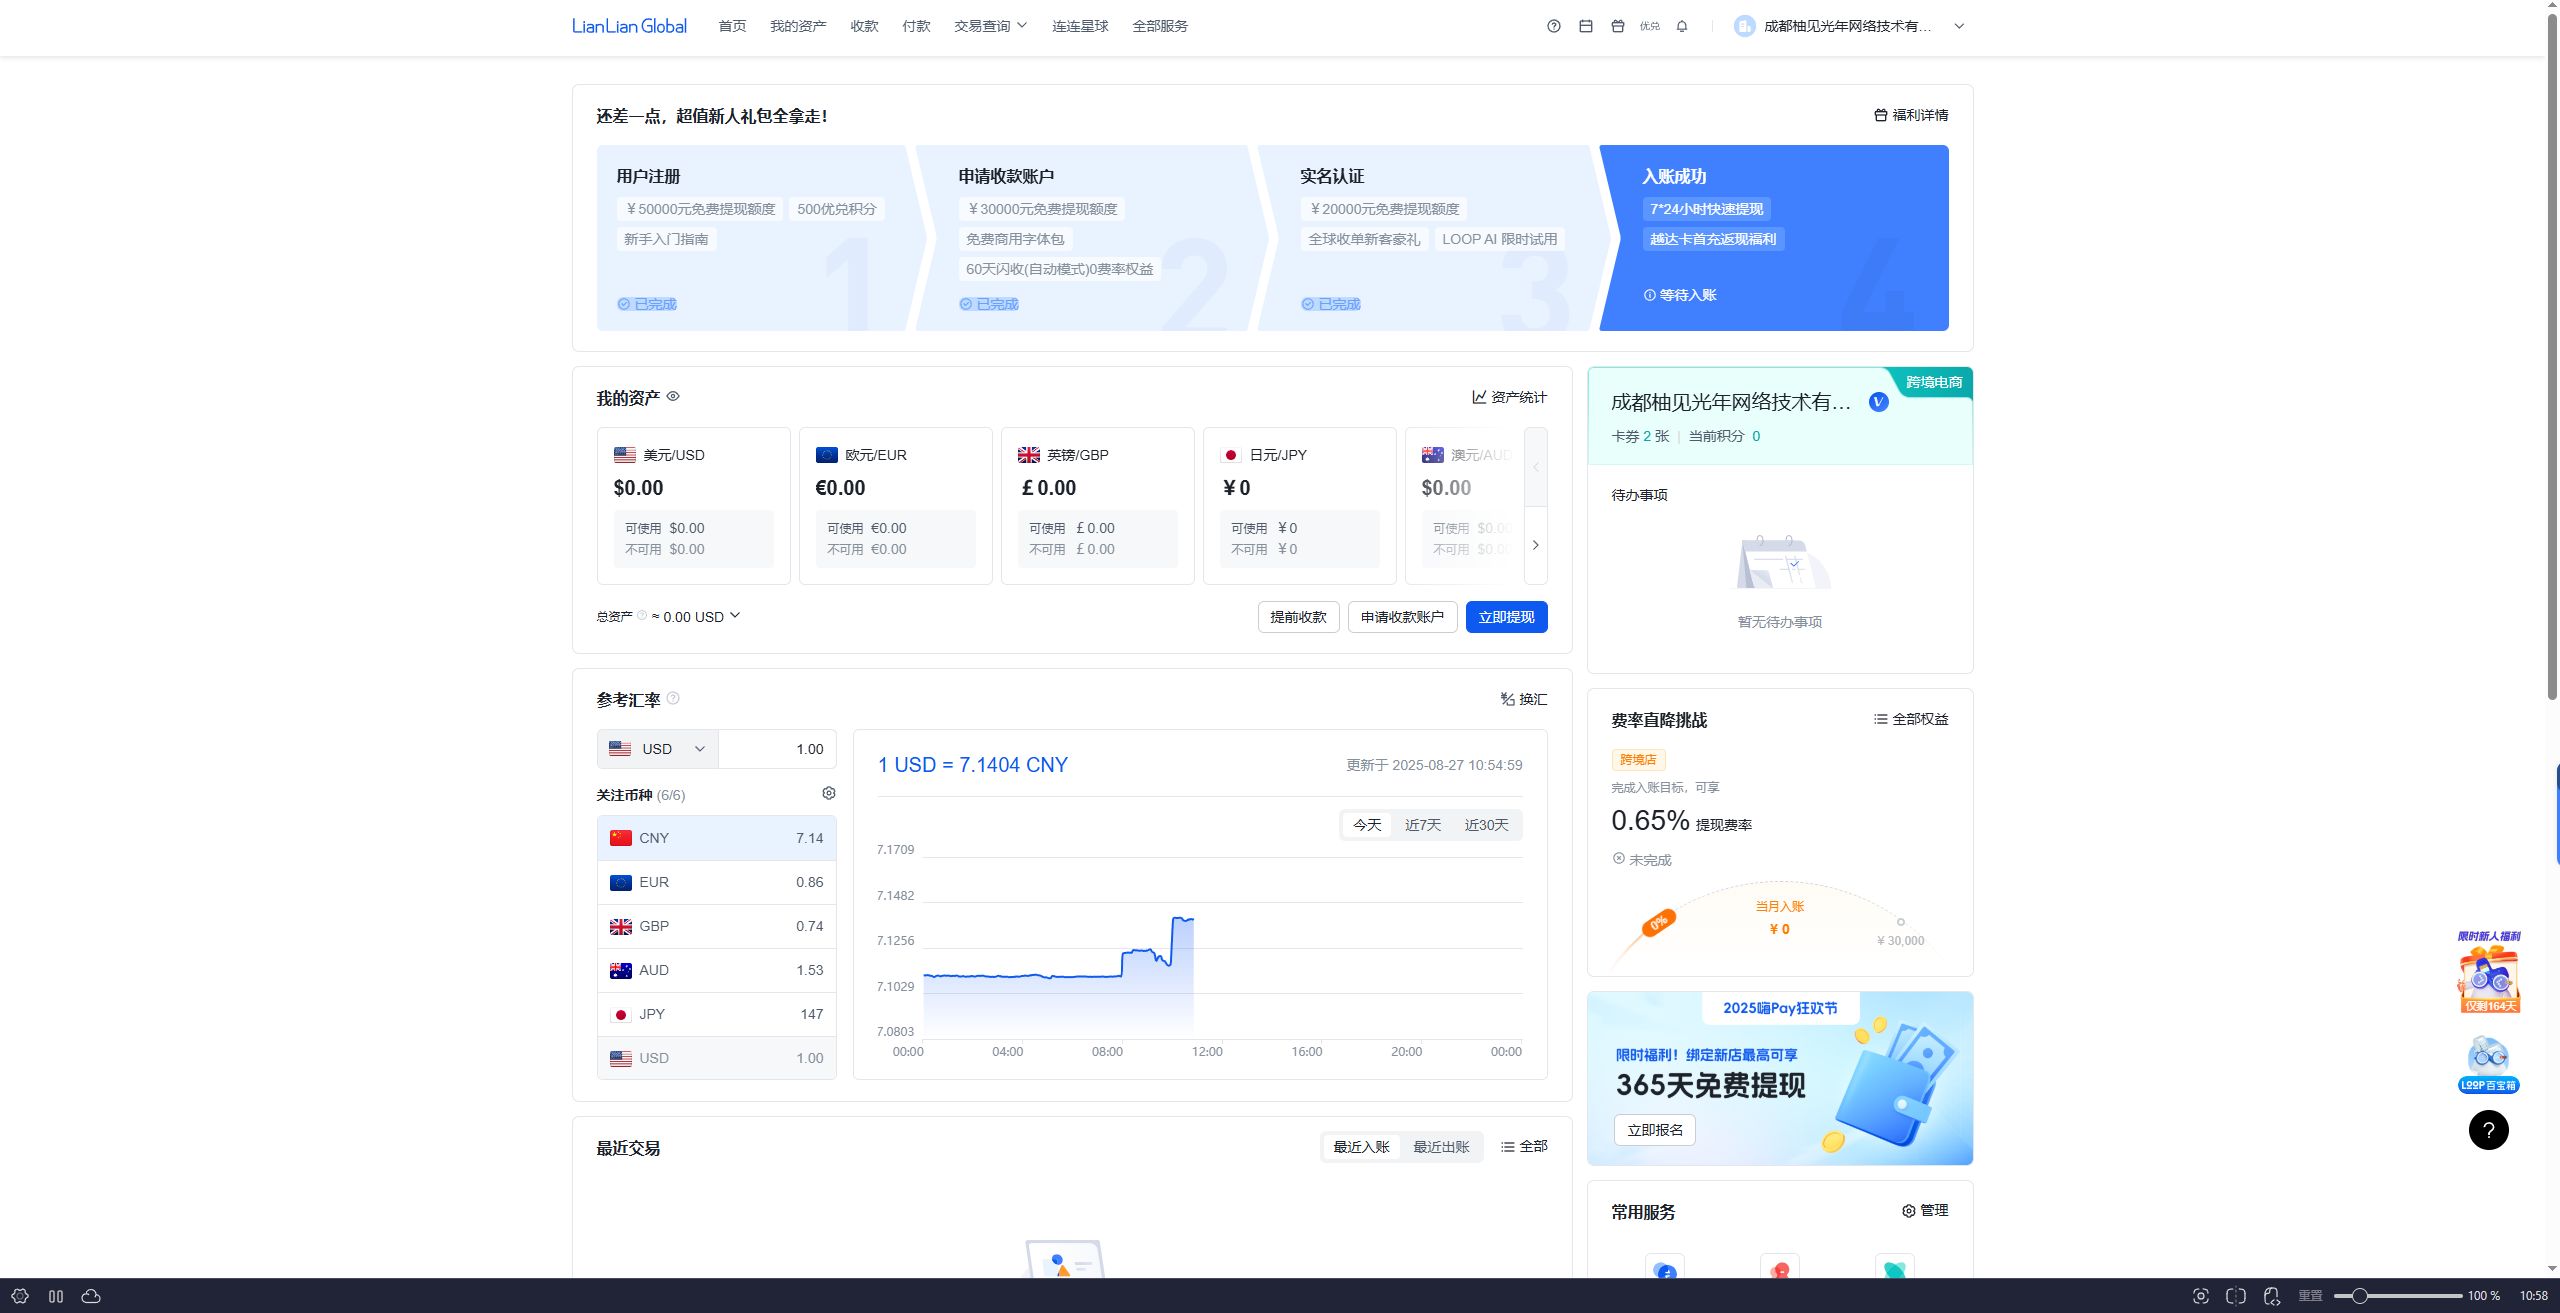The height and width of the screenshot is (1313, 2560).
Task: Select the JPY row in watched currencies
Action: click(x=717, y=1014)
